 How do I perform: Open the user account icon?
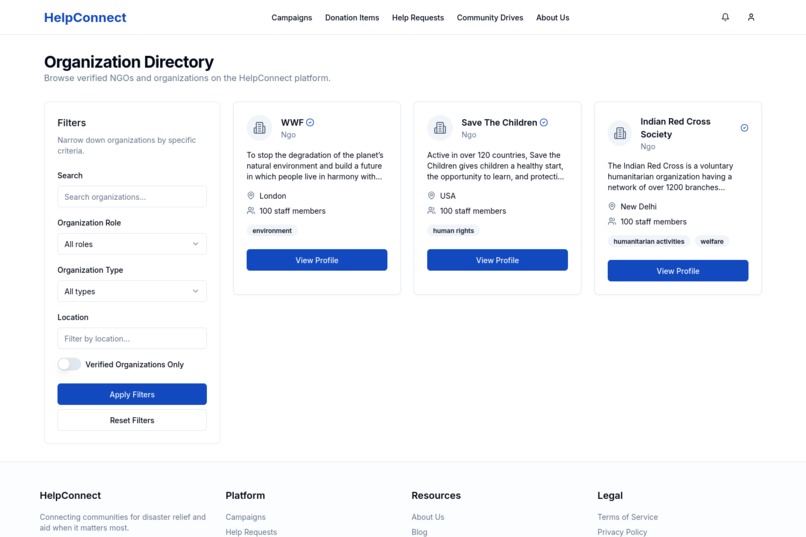750,17
